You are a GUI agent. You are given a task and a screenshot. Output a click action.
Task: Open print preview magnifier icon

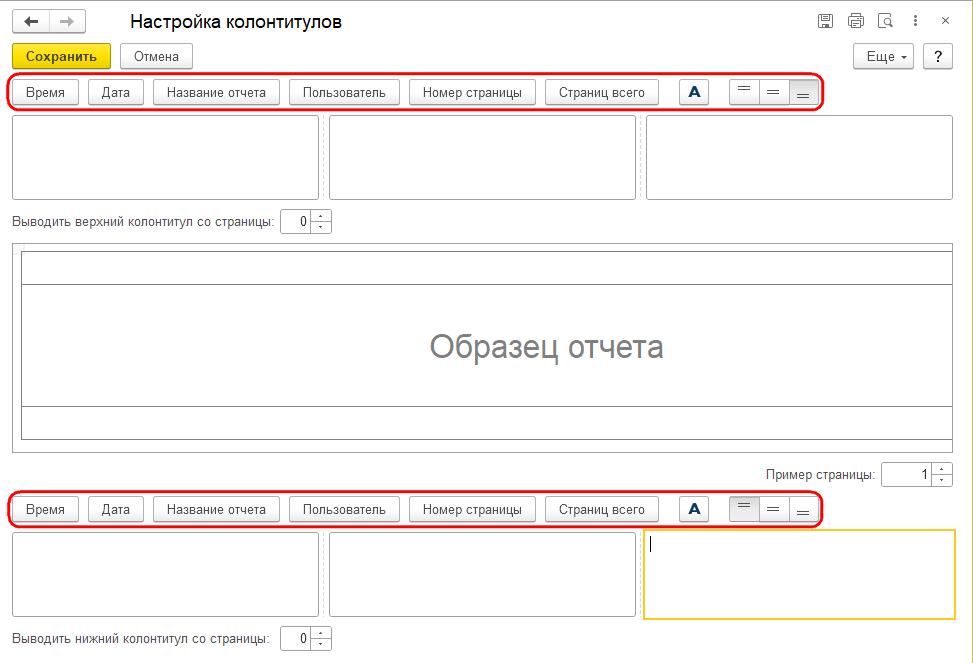click(x=886, y=21)
